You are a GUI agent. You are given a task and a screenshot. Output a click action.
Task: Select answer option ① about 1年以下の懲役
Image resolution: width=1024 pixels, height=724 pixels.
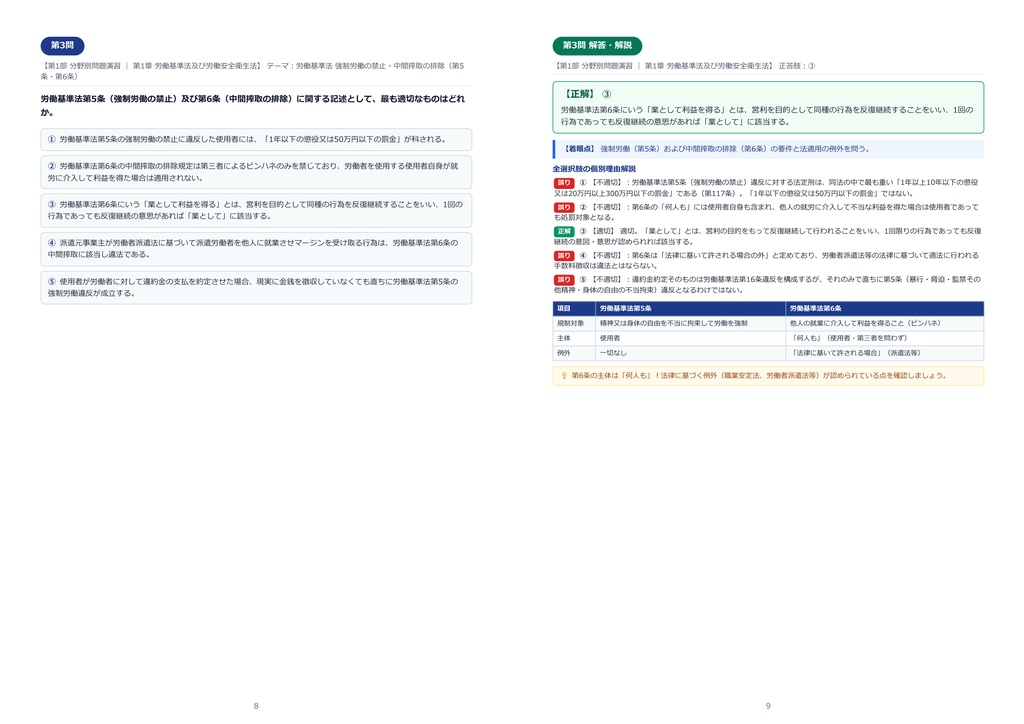click(x=256, y=140)
